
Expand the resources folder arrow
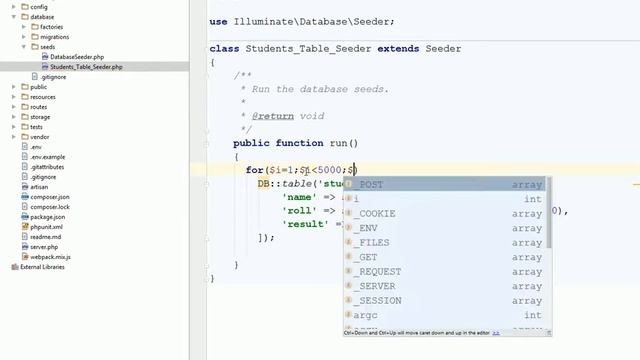pyautogui.click(x=14, y=97)
